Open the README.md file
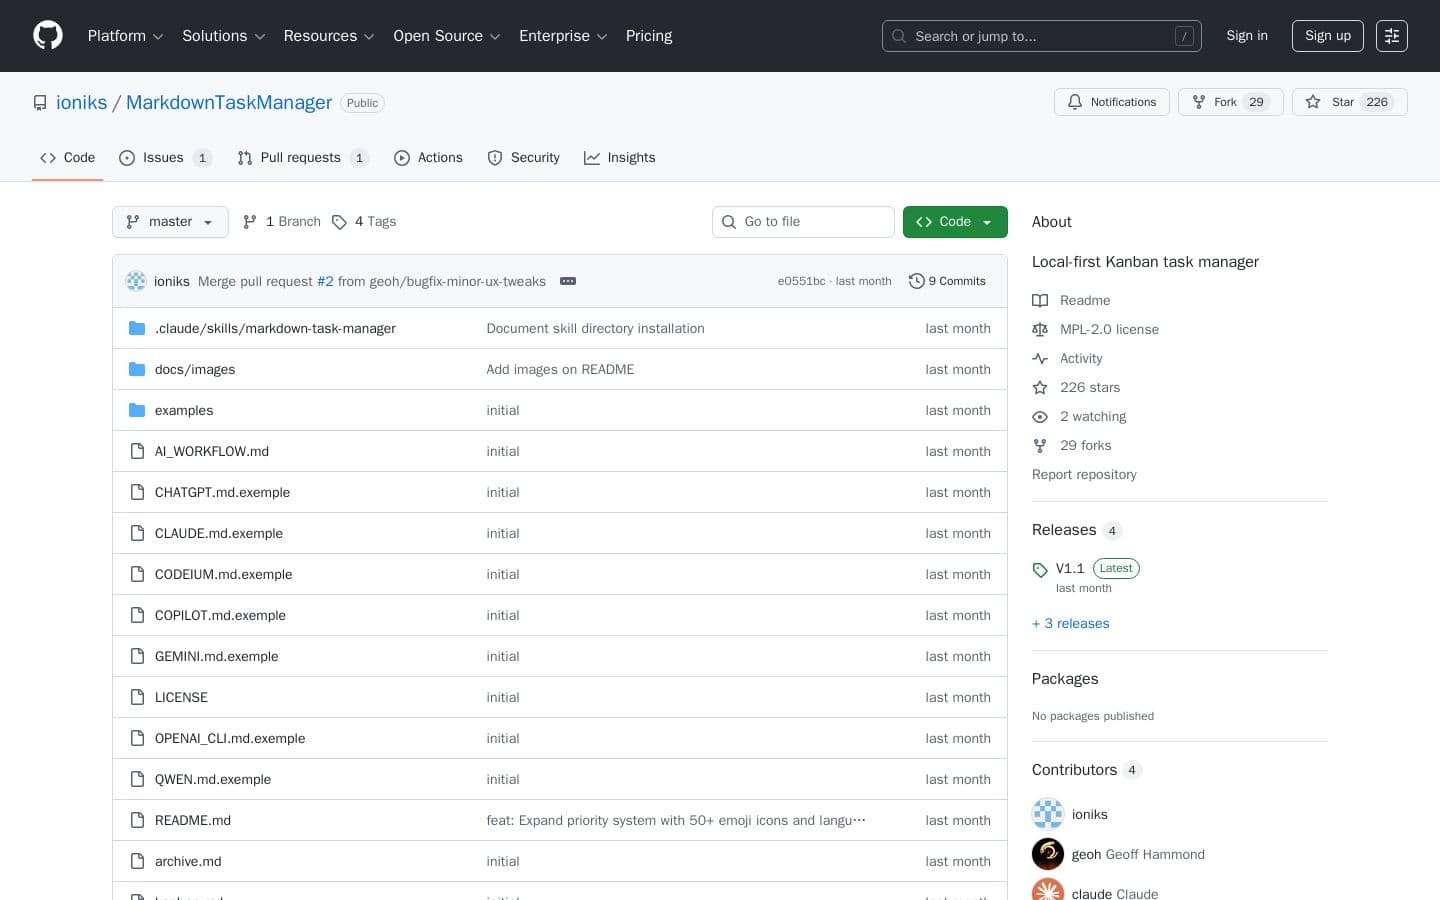The height and width of the screenshot is (900, 1440). 192,820
